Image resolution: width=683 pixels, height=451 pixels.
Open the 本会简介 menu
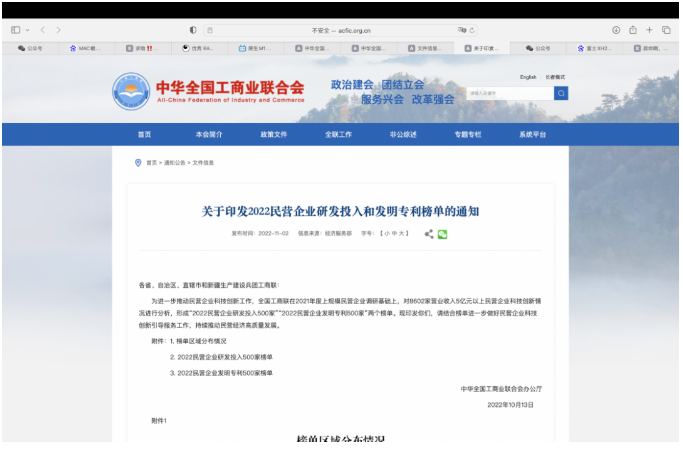209,135
